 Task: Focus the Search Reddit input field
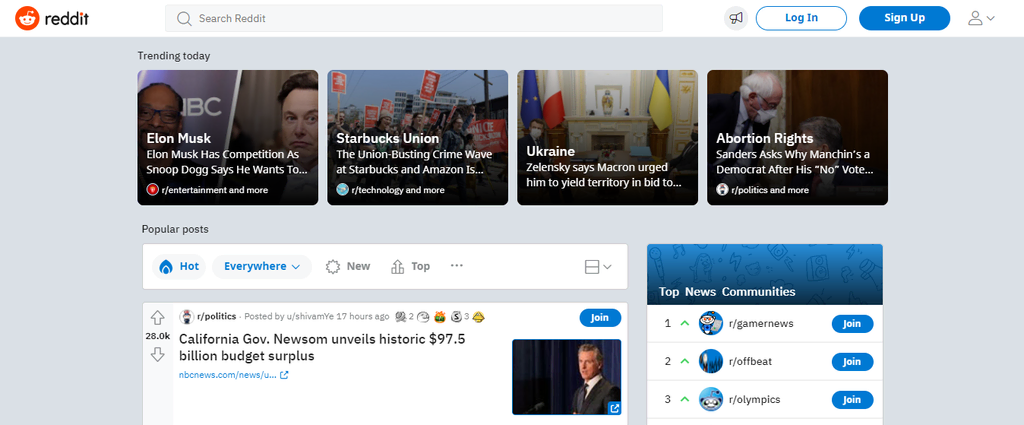tap(413, 18)
